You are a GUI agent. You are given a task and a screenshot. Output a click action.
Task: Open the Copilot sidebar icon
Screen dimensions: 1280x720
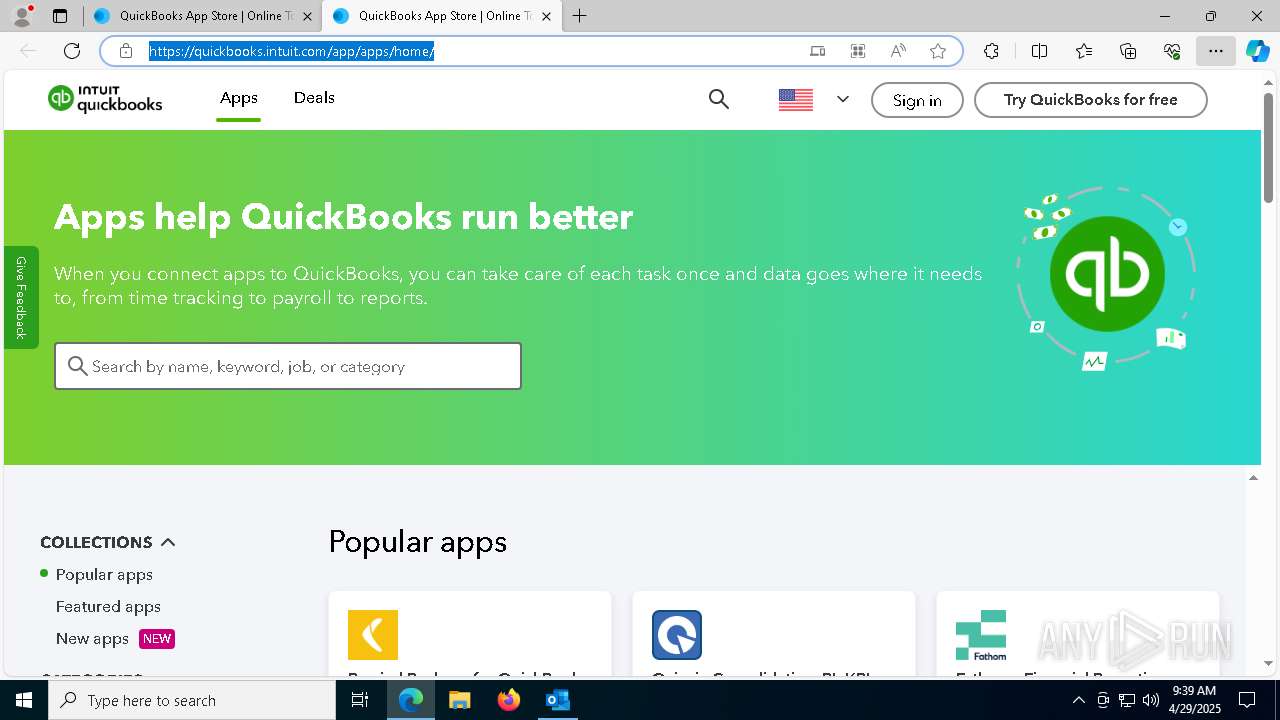tap(1258, 51)
